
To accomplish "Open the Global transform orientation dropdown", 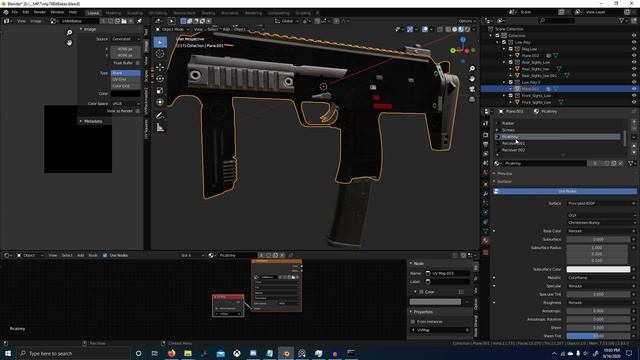I will point(287,21).
